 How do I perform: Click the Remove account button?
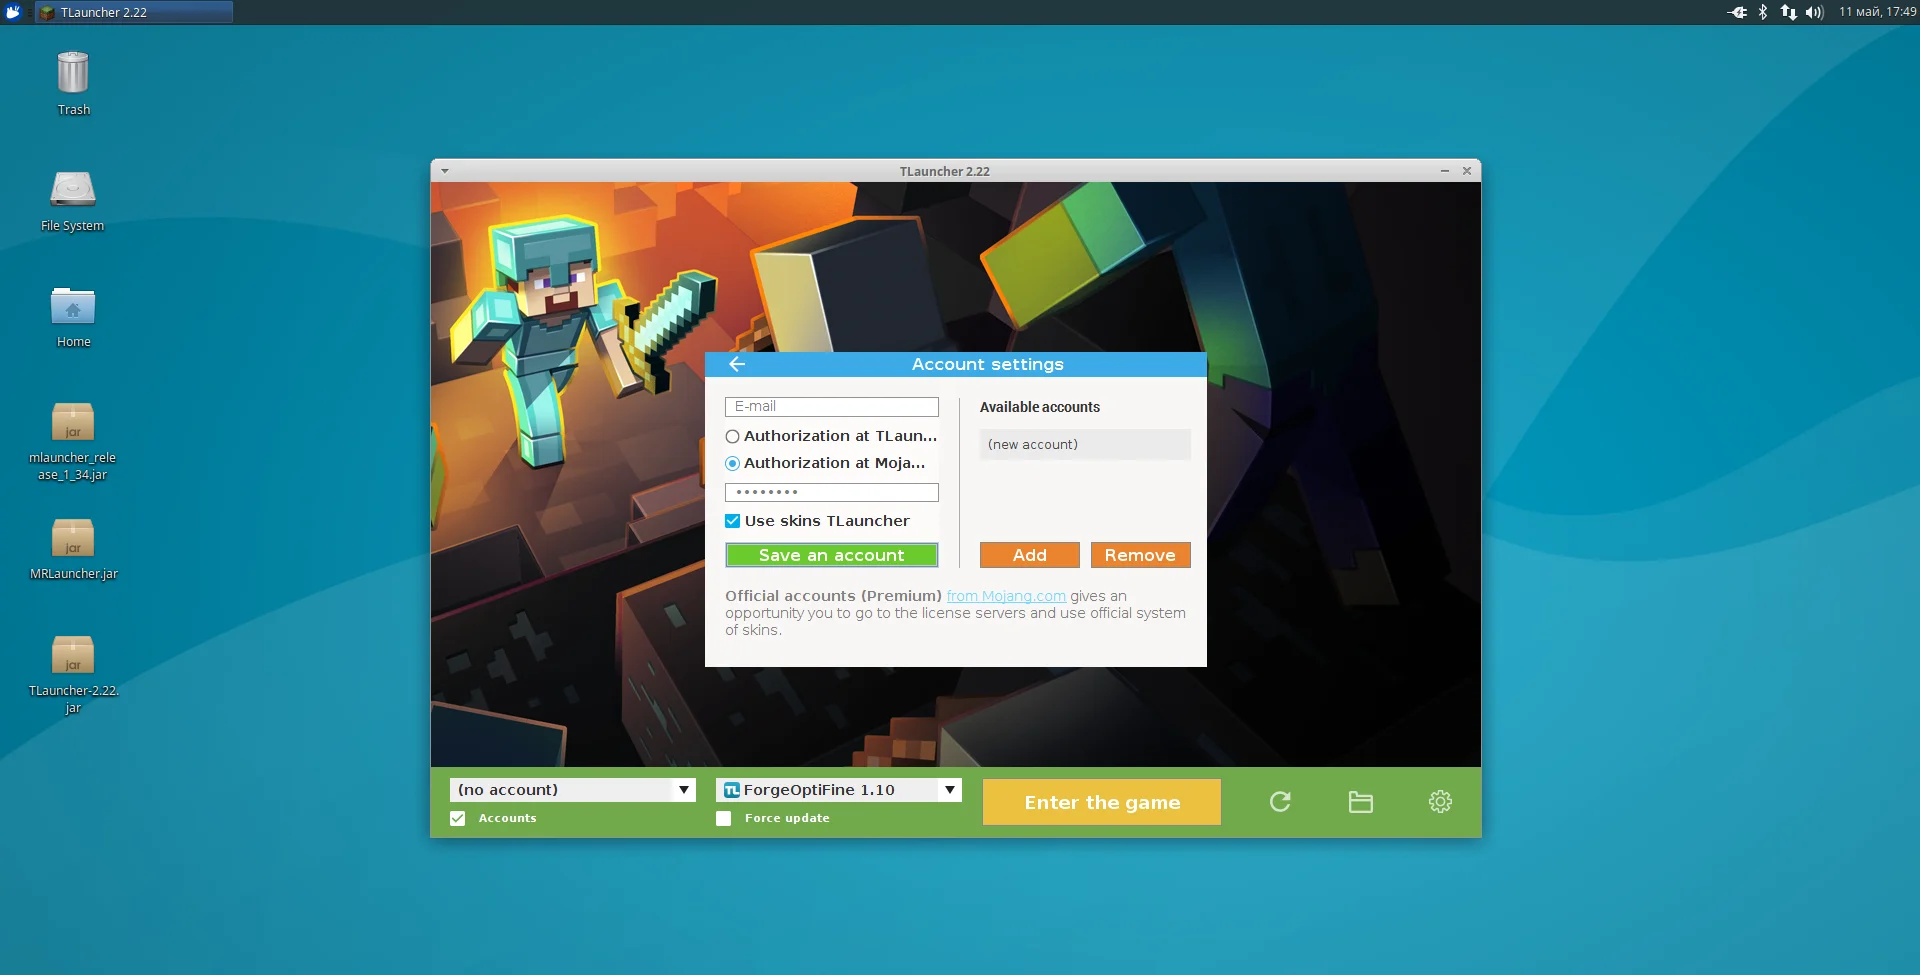click(1140, 555)
